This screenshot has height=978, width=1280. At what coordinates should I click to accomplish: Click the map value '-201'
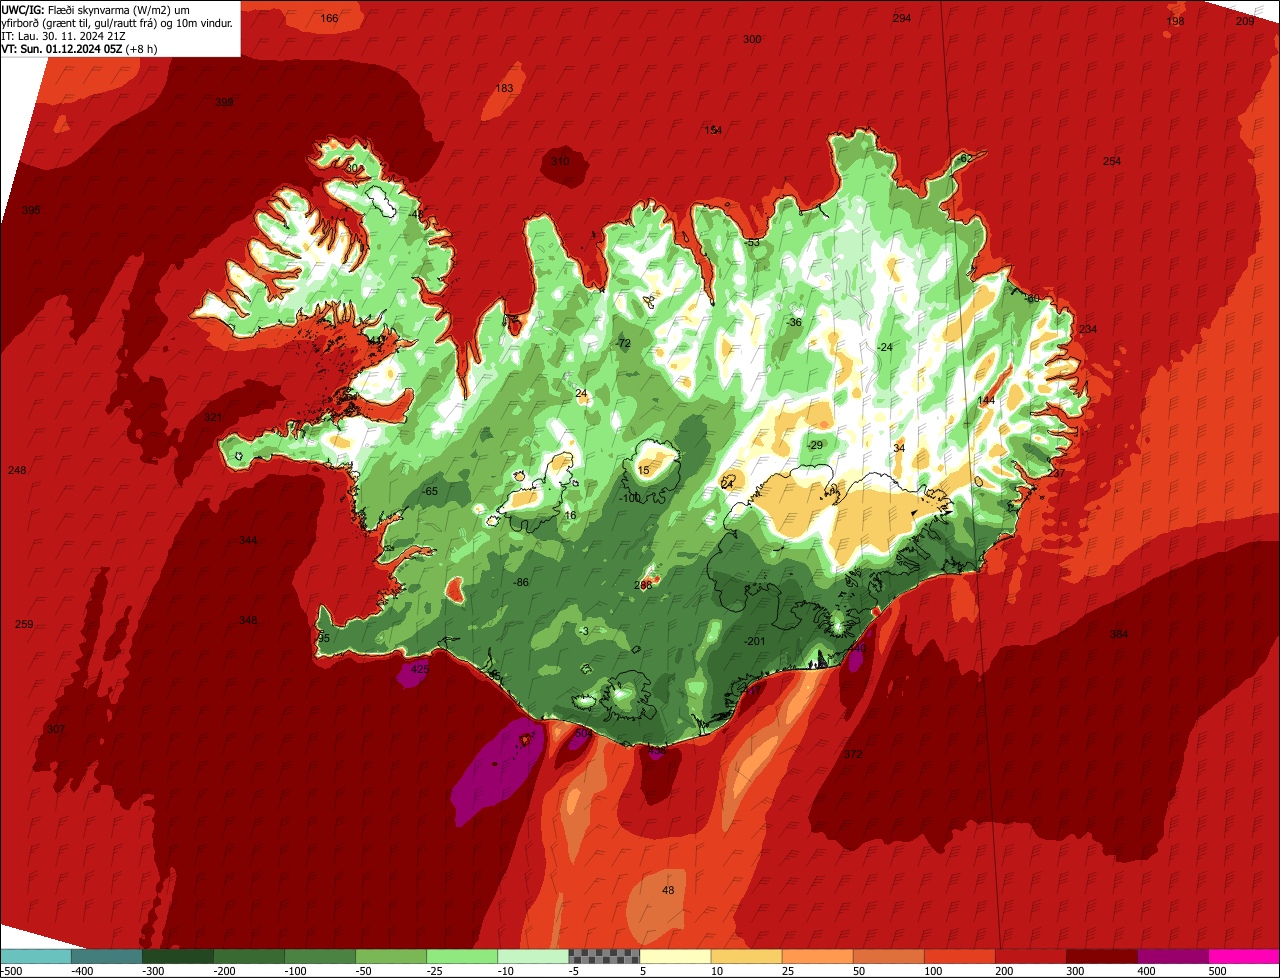(755, 641)
